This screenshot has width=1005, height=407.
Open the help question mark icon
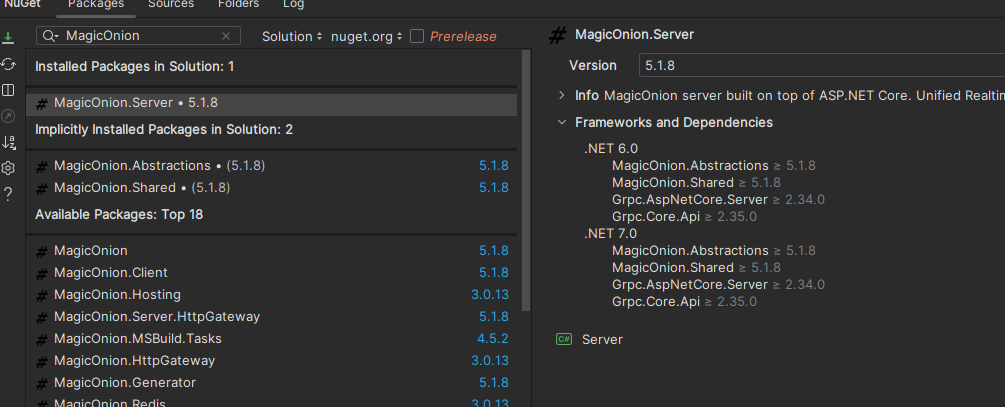tap(8, 194)
